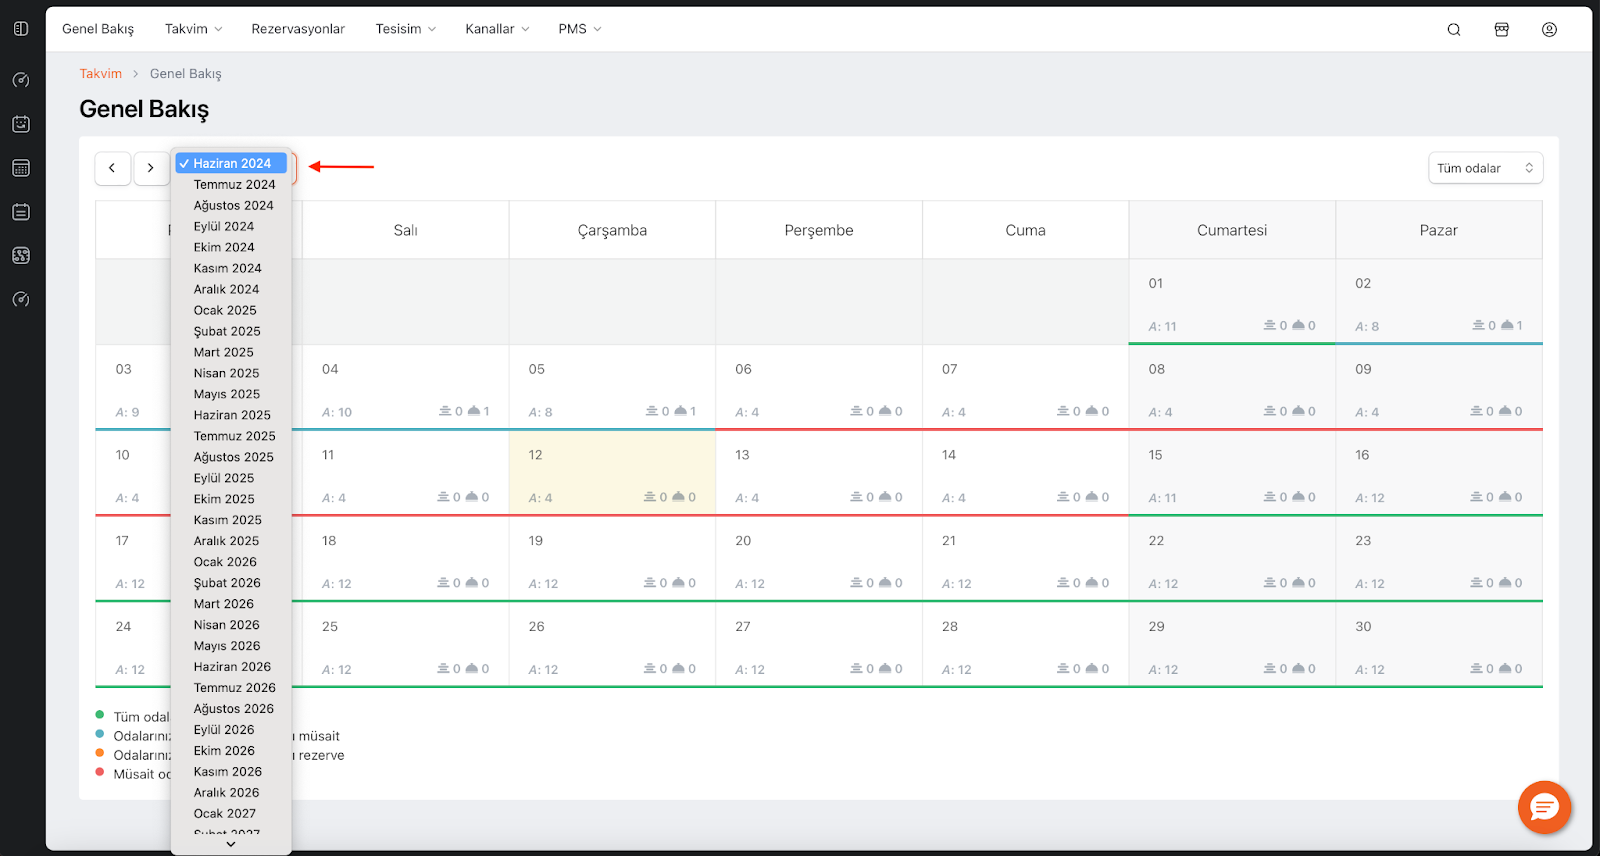The height and width of the screenshot is (856, 1600).
Task: Toggle the sidebar panel icon at top left
Action: point(21,29)
